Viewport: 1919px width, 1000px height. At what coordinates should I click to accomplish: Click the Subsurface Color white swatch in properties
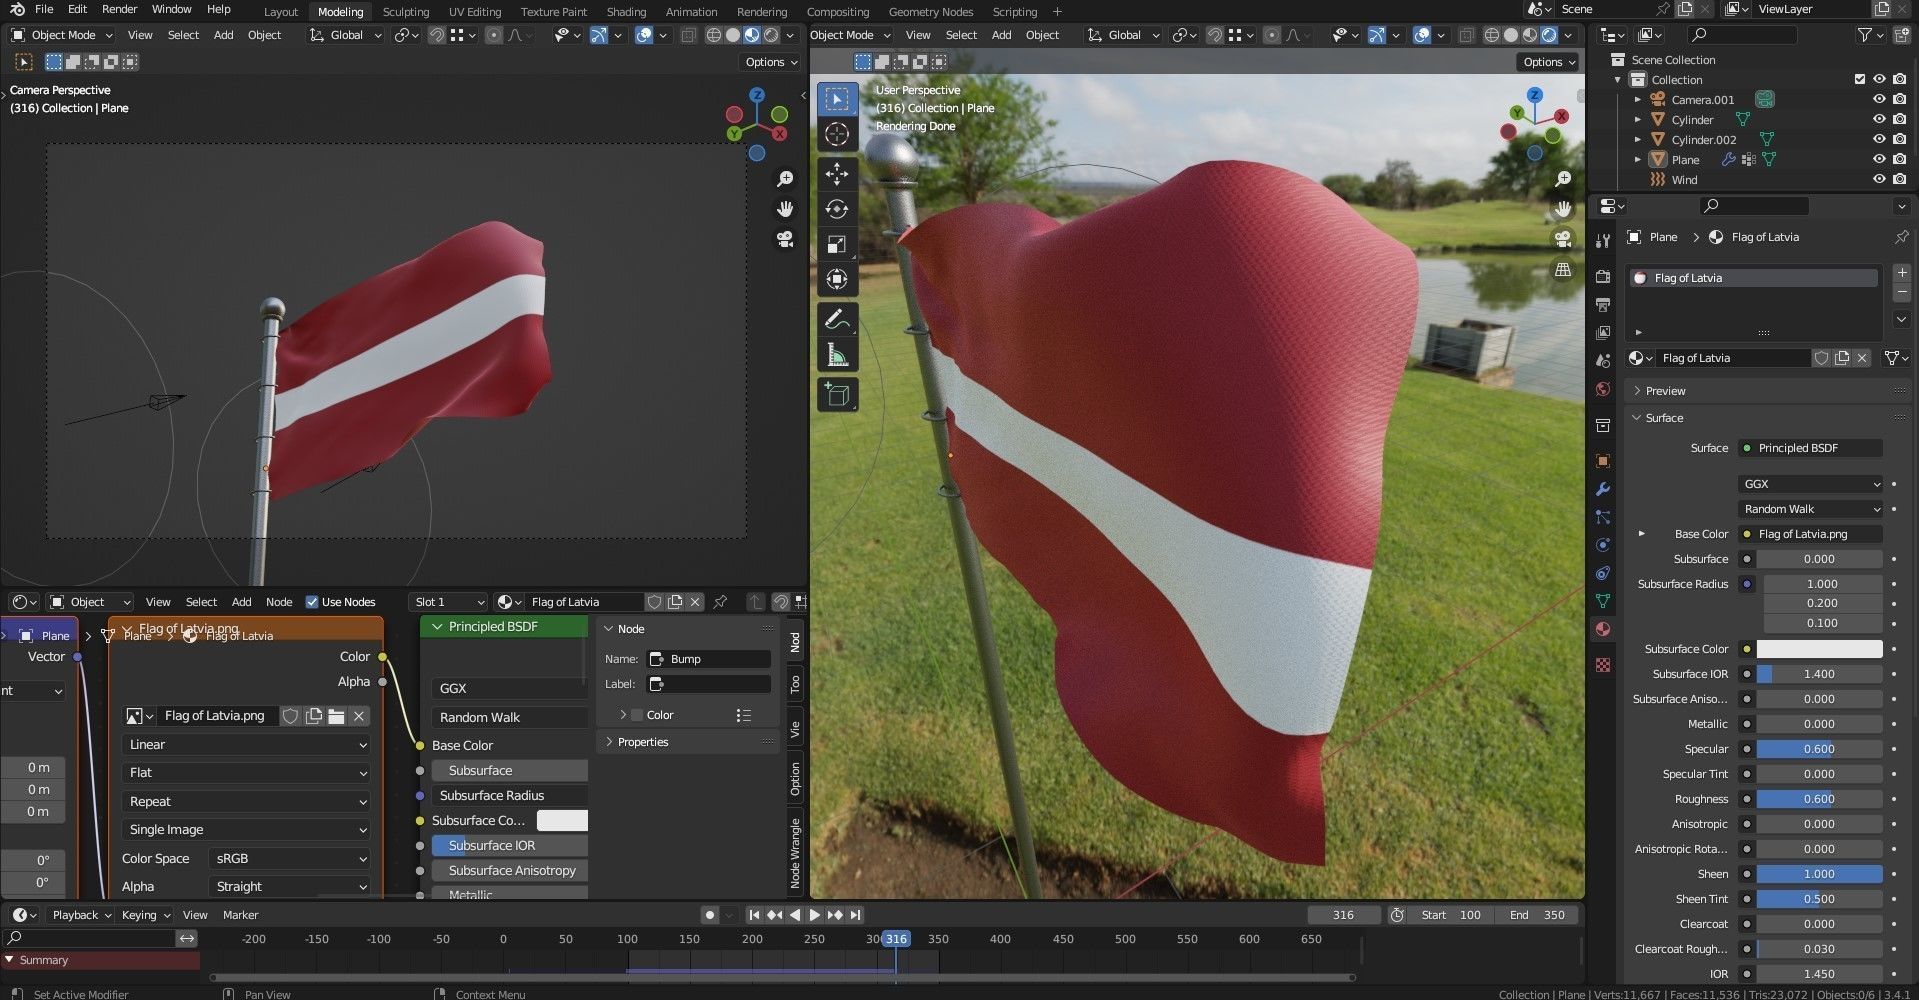click(x=1819, y=649)
